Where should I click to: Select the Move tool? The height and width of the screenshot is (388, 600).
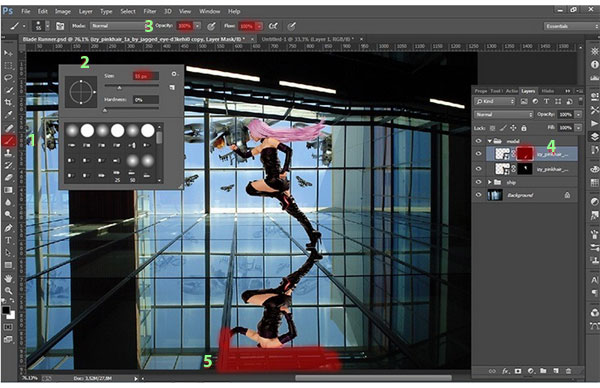coord(8,53)
